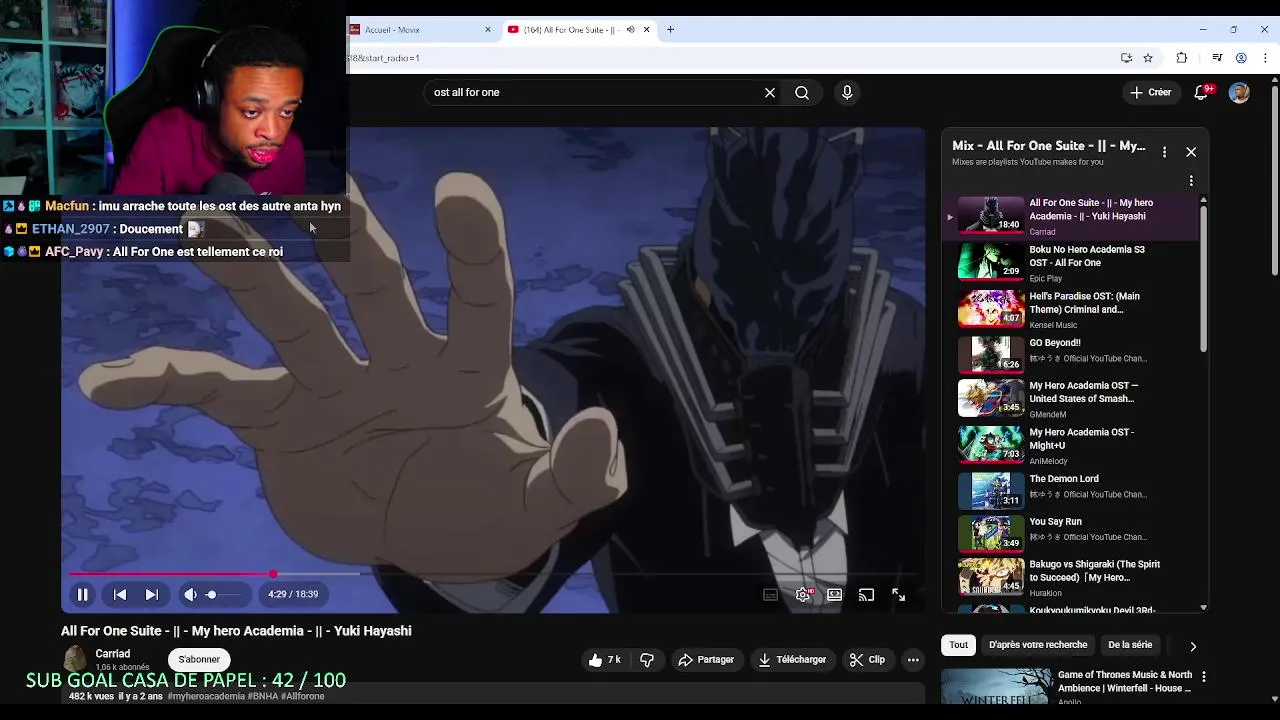This screenshot has width=1280, height=720.
Task: Run search with the magnifier icon
Action: 802,92
